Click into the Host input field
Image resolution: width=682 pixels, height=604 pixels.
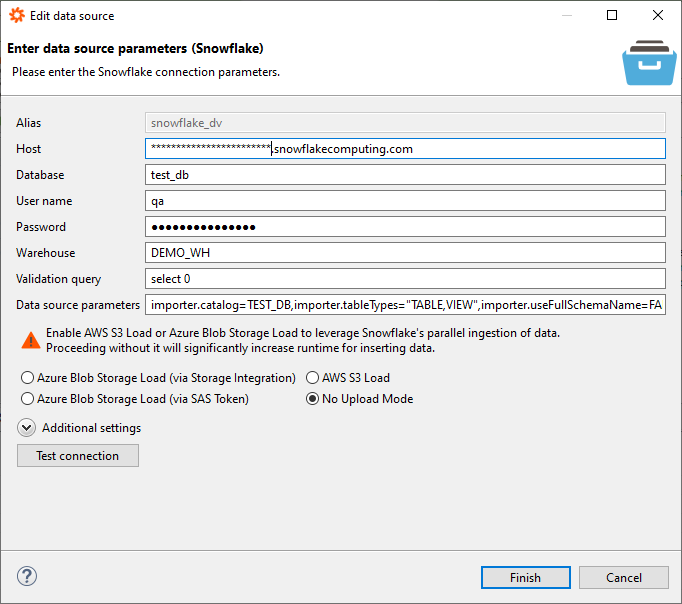coord(404,149)
